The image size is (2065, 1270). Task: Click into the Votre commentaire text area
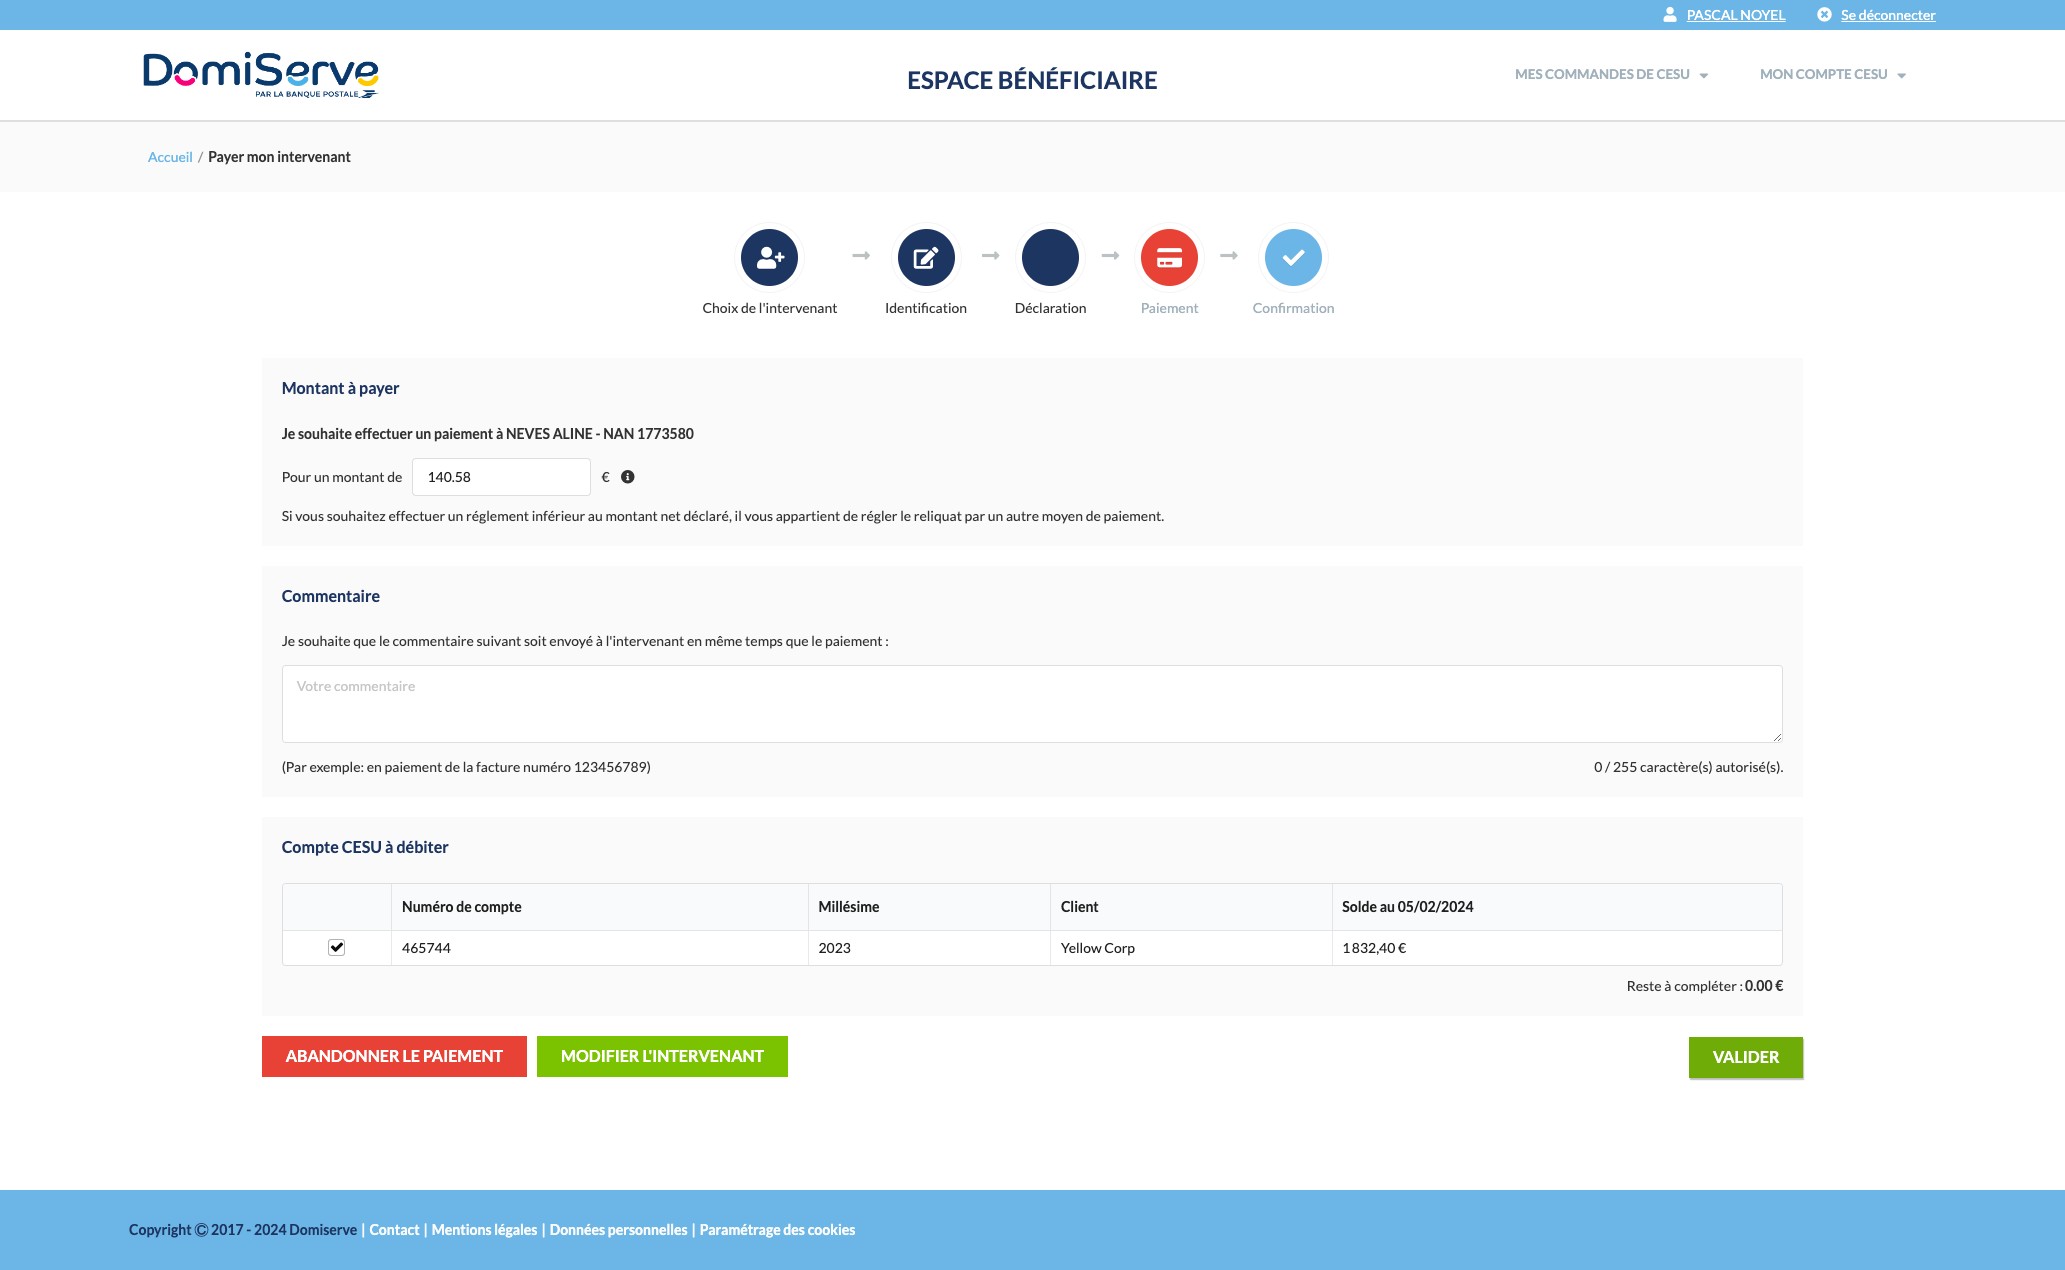tap(1031, 704)
